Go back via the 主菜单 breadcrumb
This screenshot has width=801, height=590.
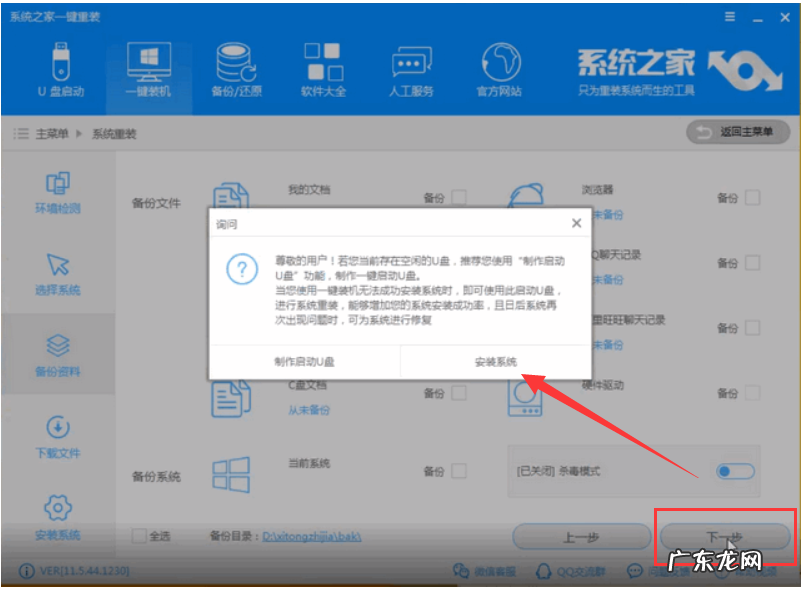tap(50, 133)
